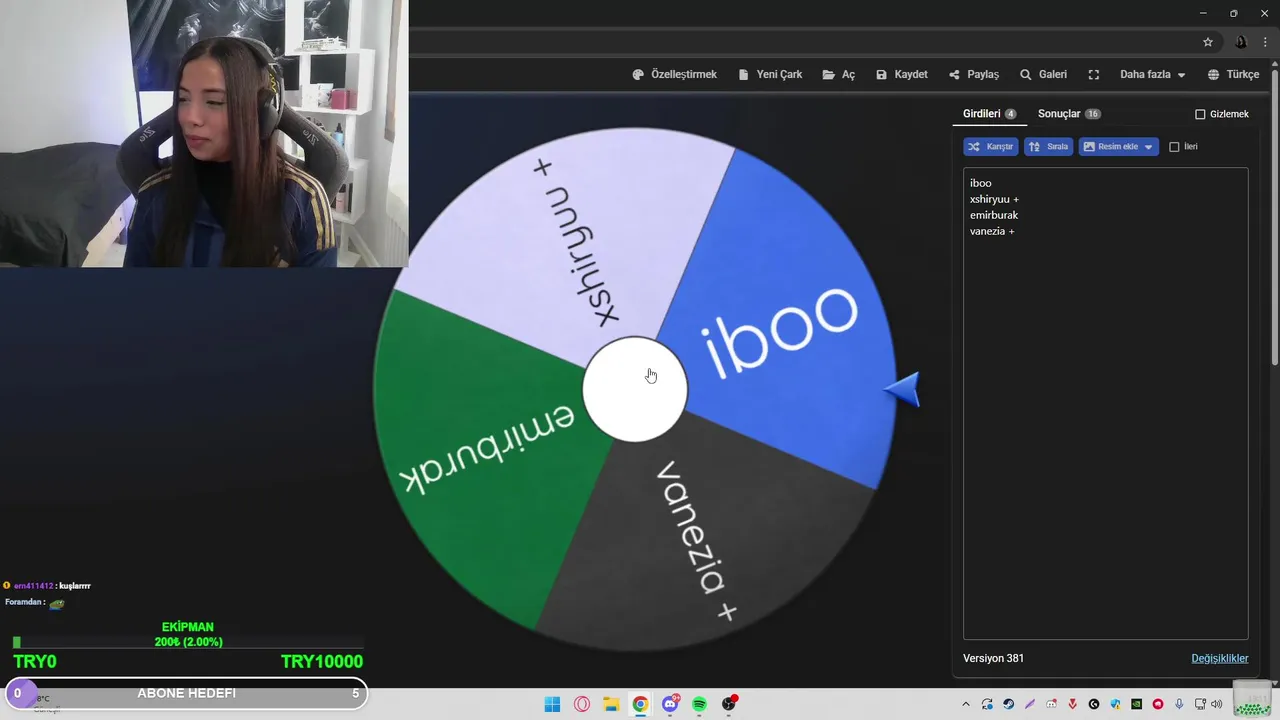Viewport: 1280px width, 720px height.
Task: Click the network monitor tray icon
Action: click(1200, 704)
